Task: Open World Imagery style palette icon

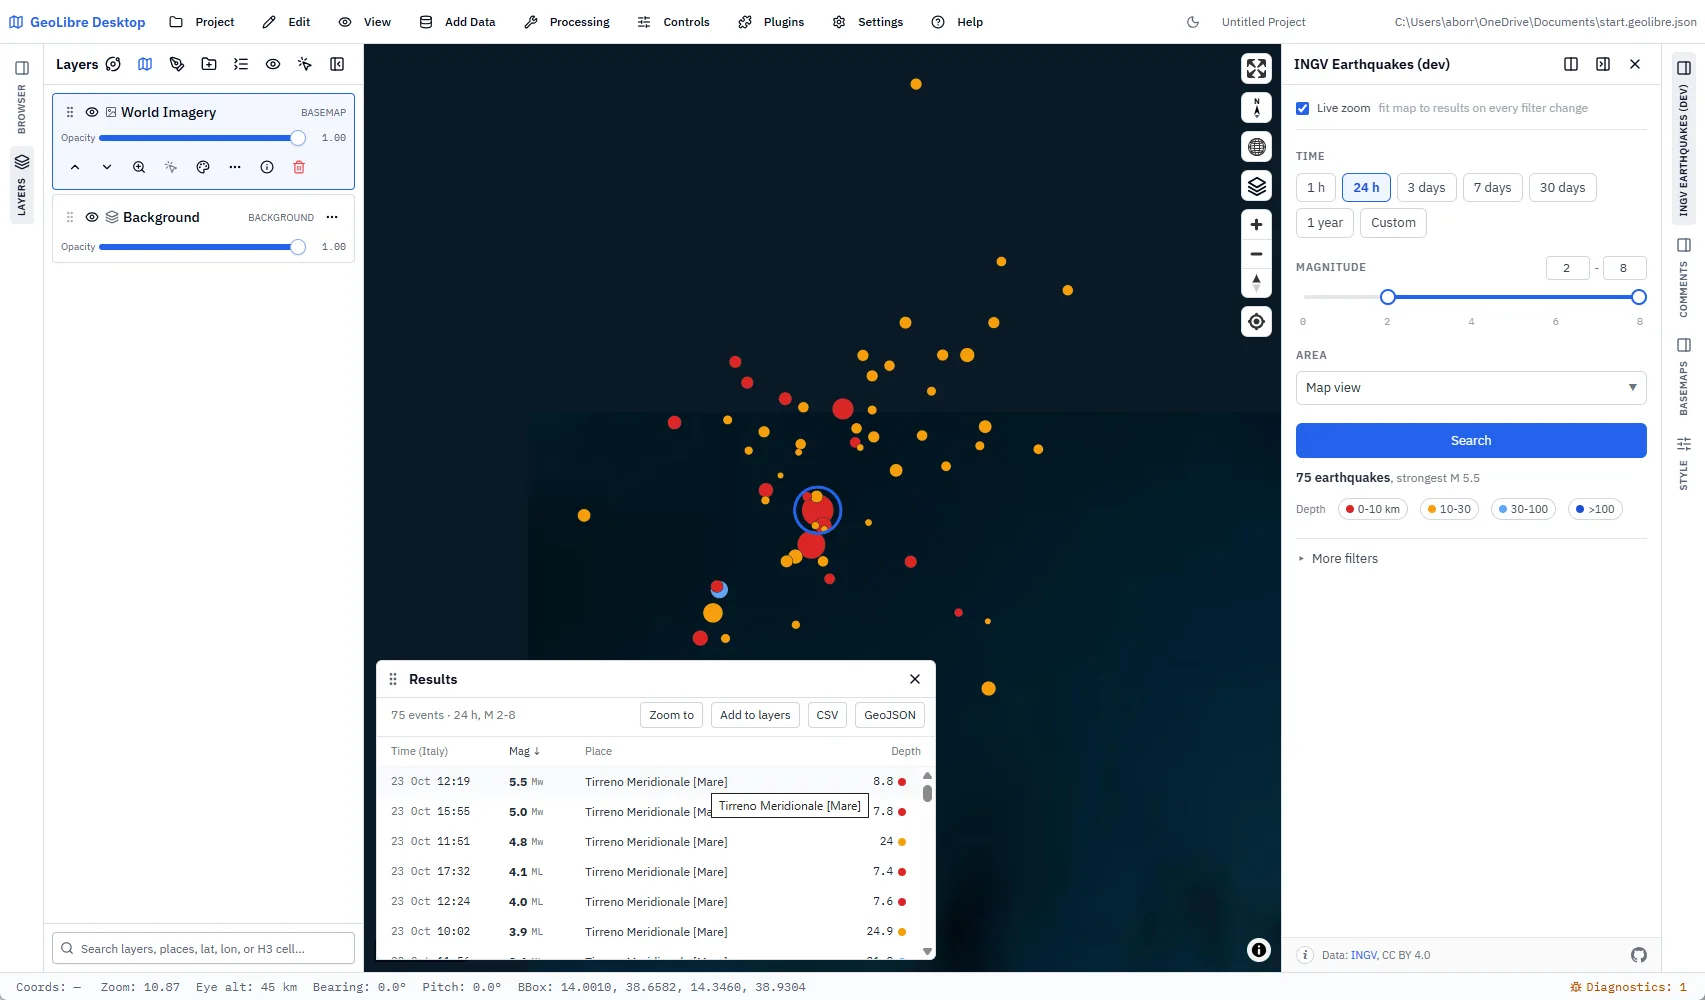Action: click(203, 167)
